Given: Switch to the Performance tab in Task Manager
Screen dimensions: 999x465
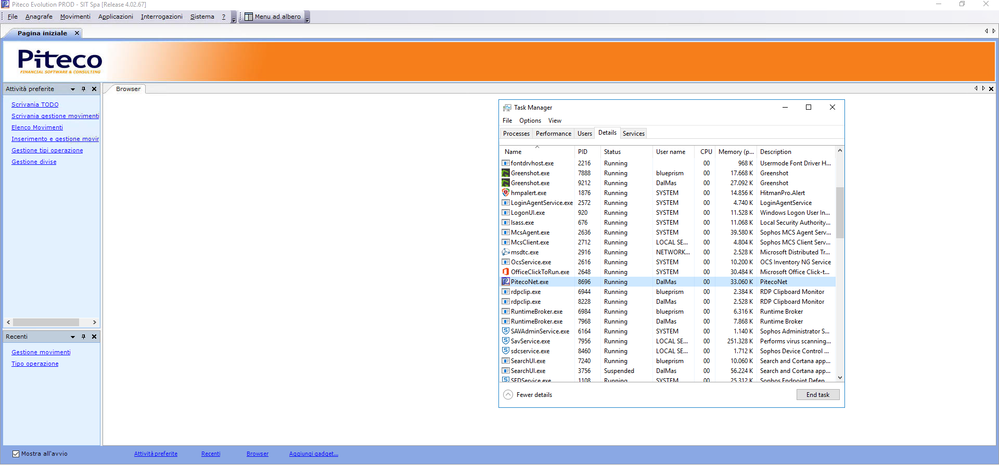Looking at the screenshot, I should [x=553, y=134].
